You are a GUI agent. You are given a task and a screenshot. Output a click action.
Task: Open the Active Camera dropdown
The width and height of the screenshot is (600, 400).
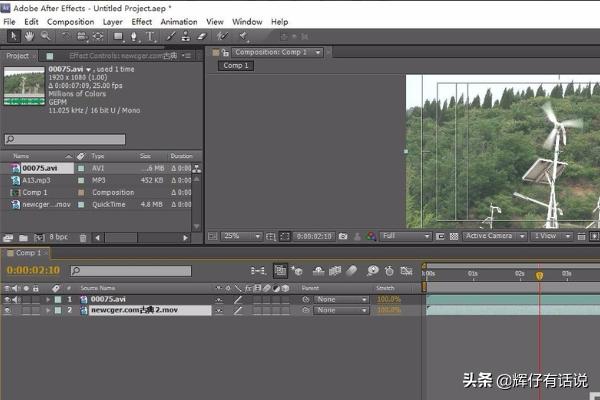pos(492,237)
